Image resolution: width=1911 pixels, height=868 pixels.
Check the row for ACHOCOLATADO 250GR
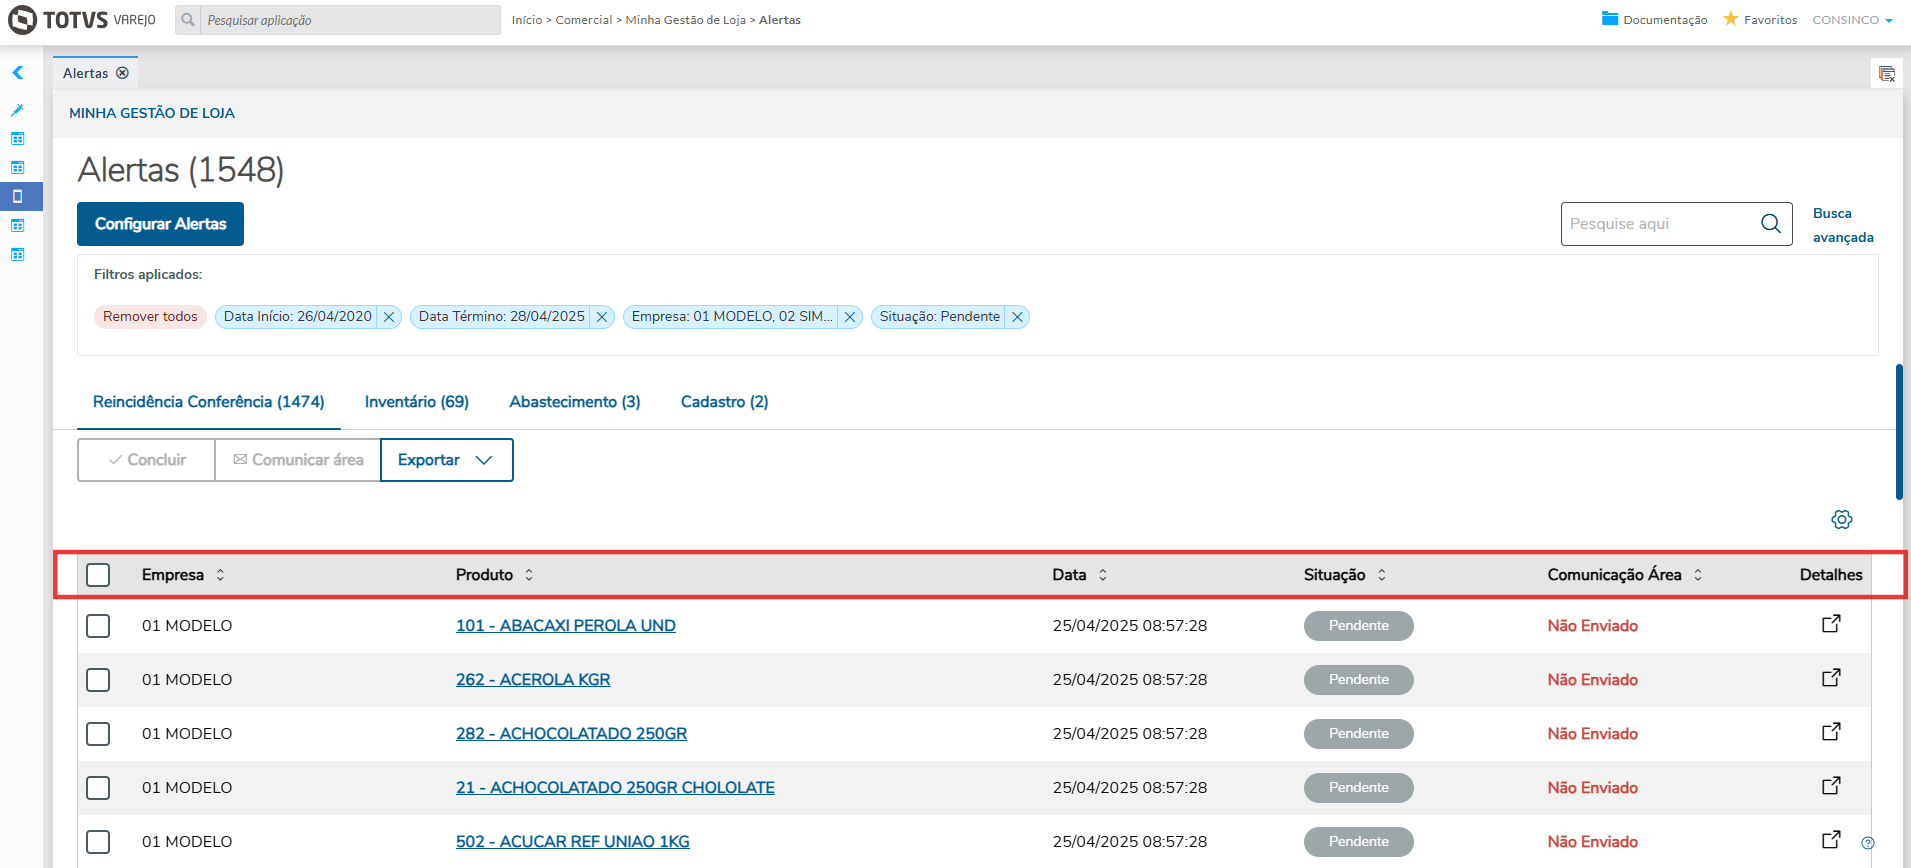[98, 734]
